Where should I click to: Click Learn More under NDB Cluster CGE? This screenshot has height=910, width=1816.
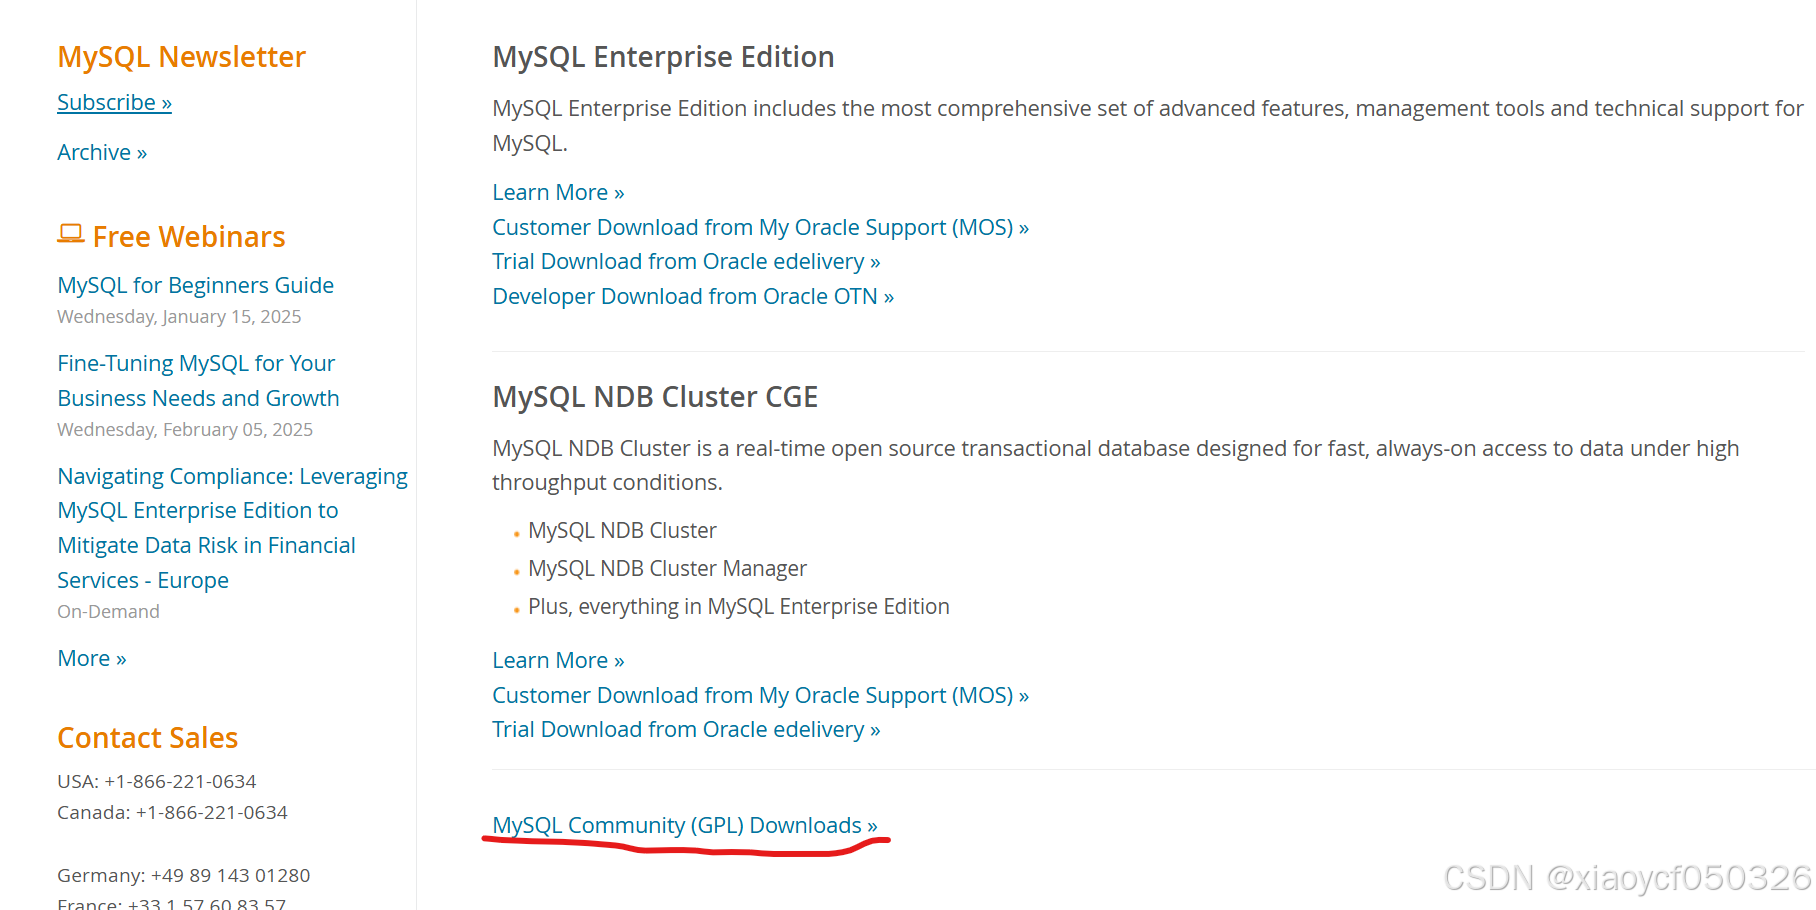558,660
